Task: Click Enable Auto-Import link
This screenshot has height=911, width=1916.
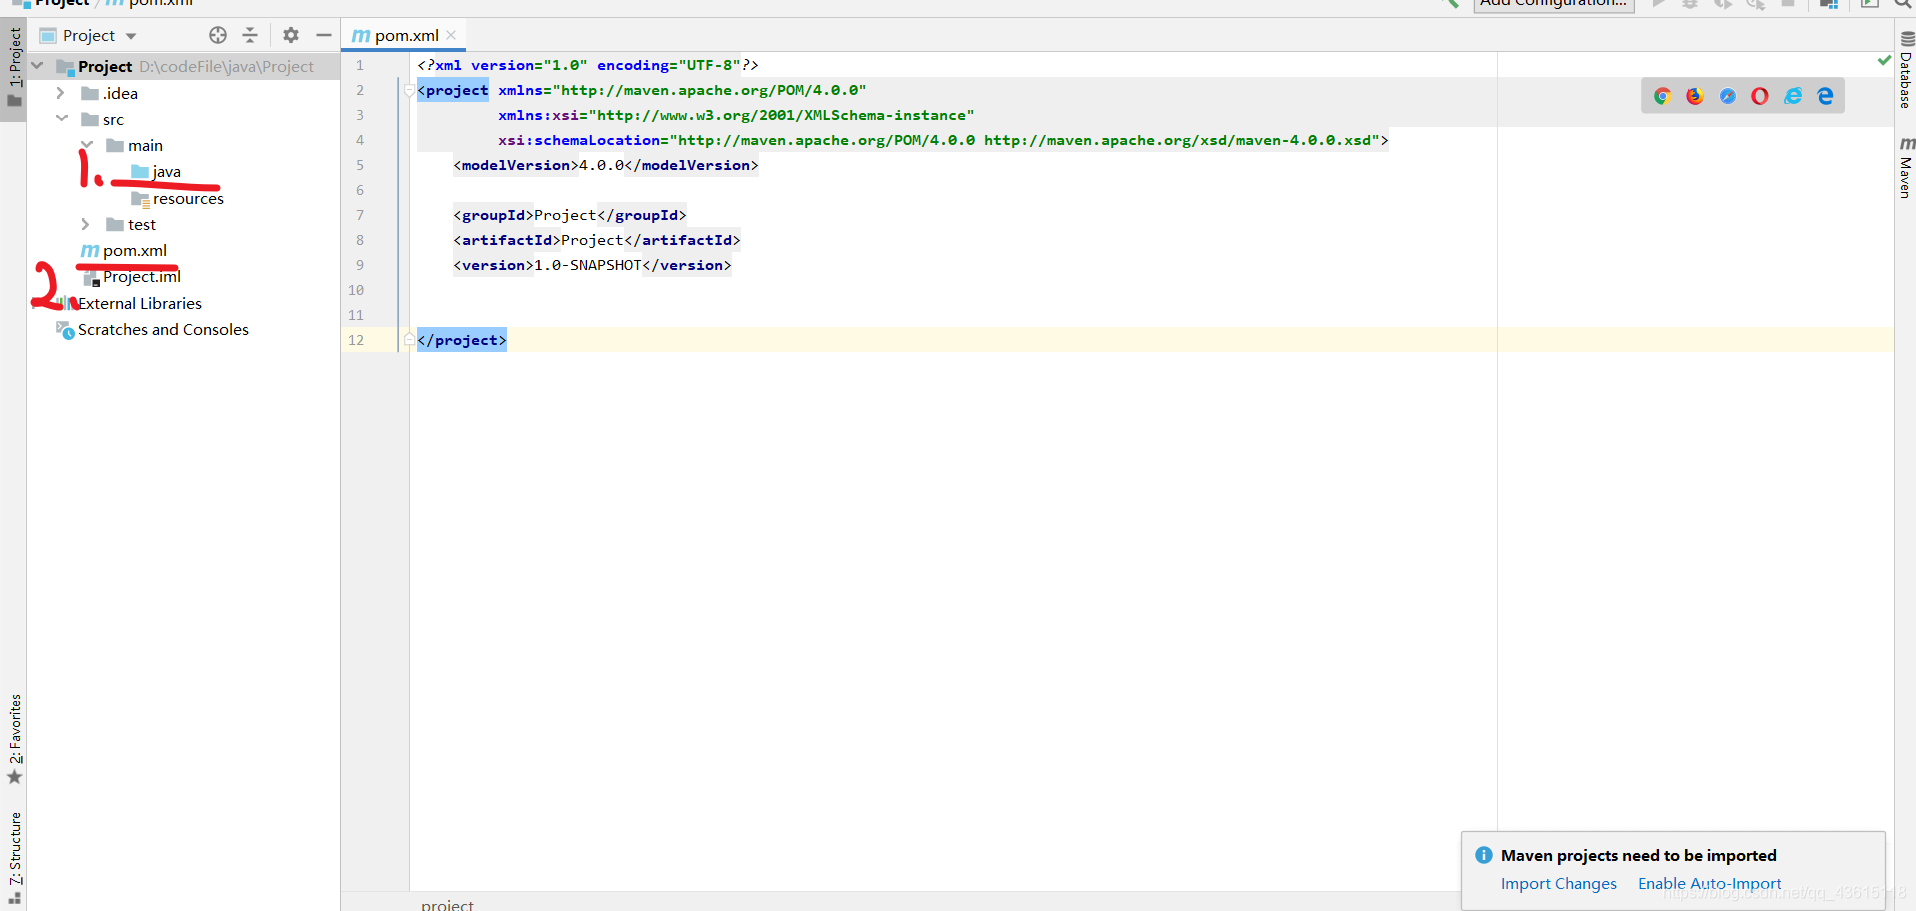Action: [1709, 883]
